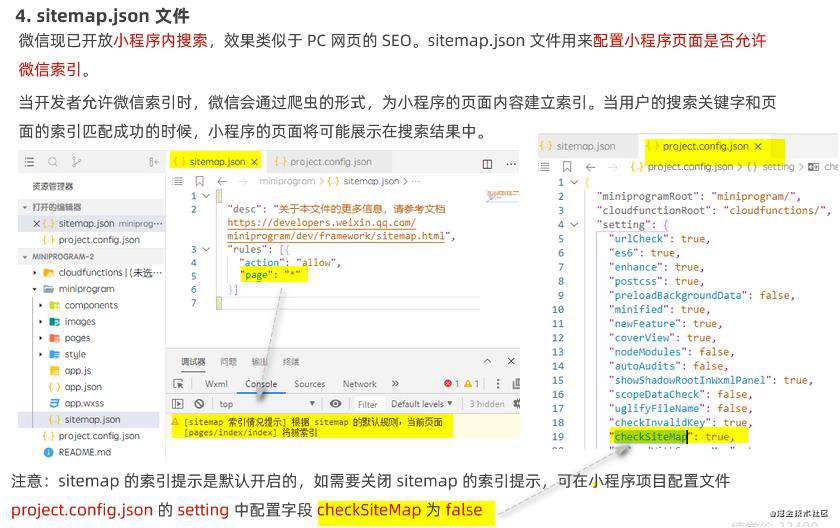Close the debug panel

[511, 361]
